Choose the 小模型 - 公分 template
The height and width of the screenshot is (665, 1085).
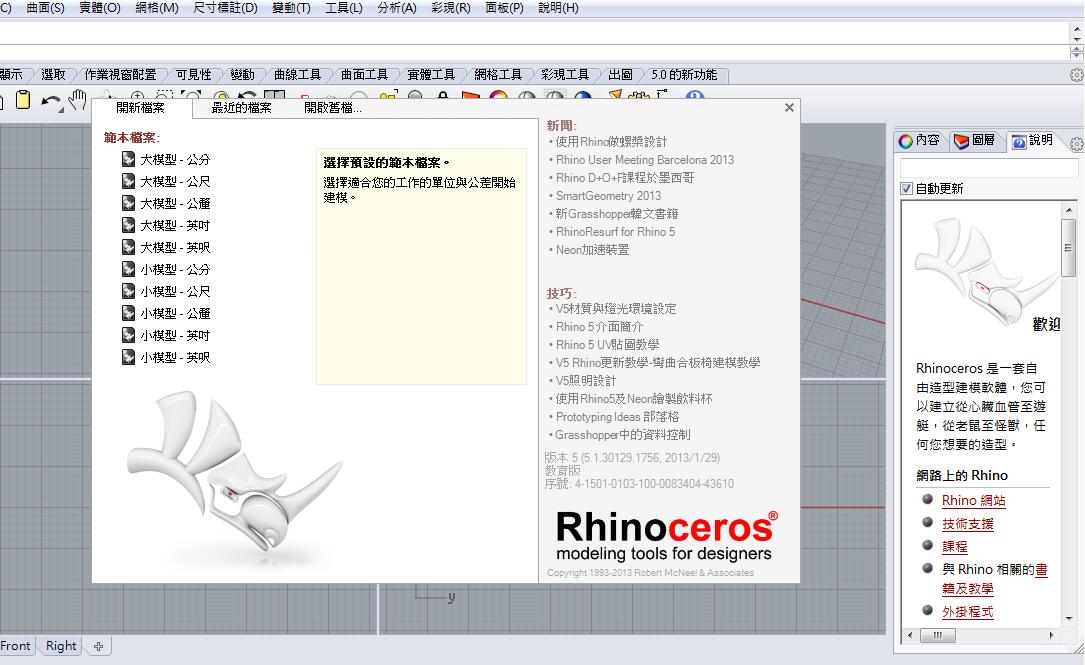(166, 269)
